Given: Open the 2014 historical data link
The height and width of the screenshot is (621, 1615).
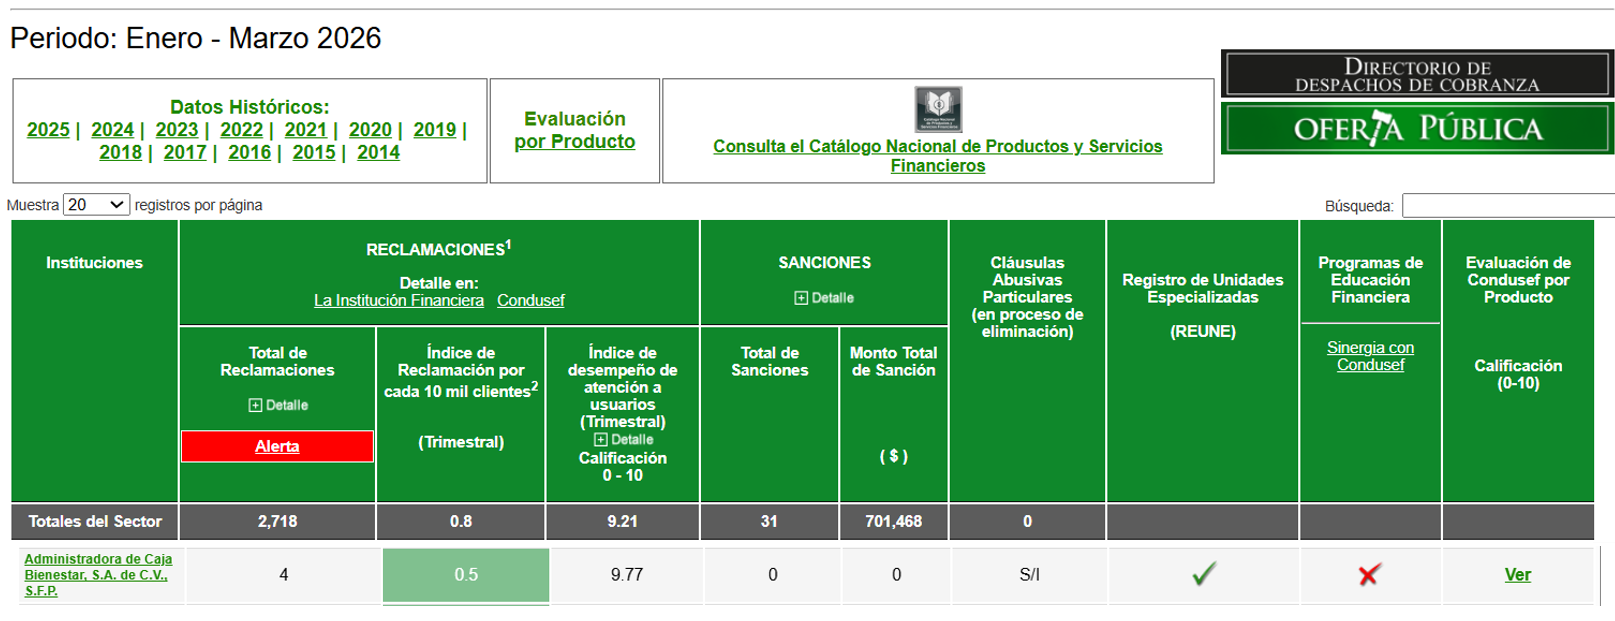Looking at the screenshot, I should click(378, 153).
